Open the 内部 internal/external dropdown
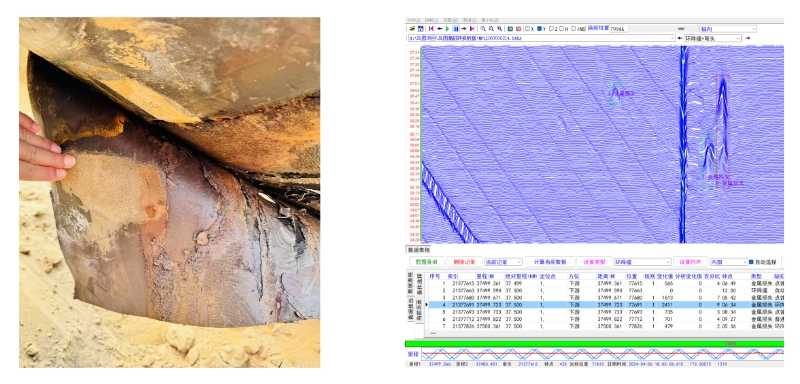This screenshot has height=384, width=800. [729, 262]
